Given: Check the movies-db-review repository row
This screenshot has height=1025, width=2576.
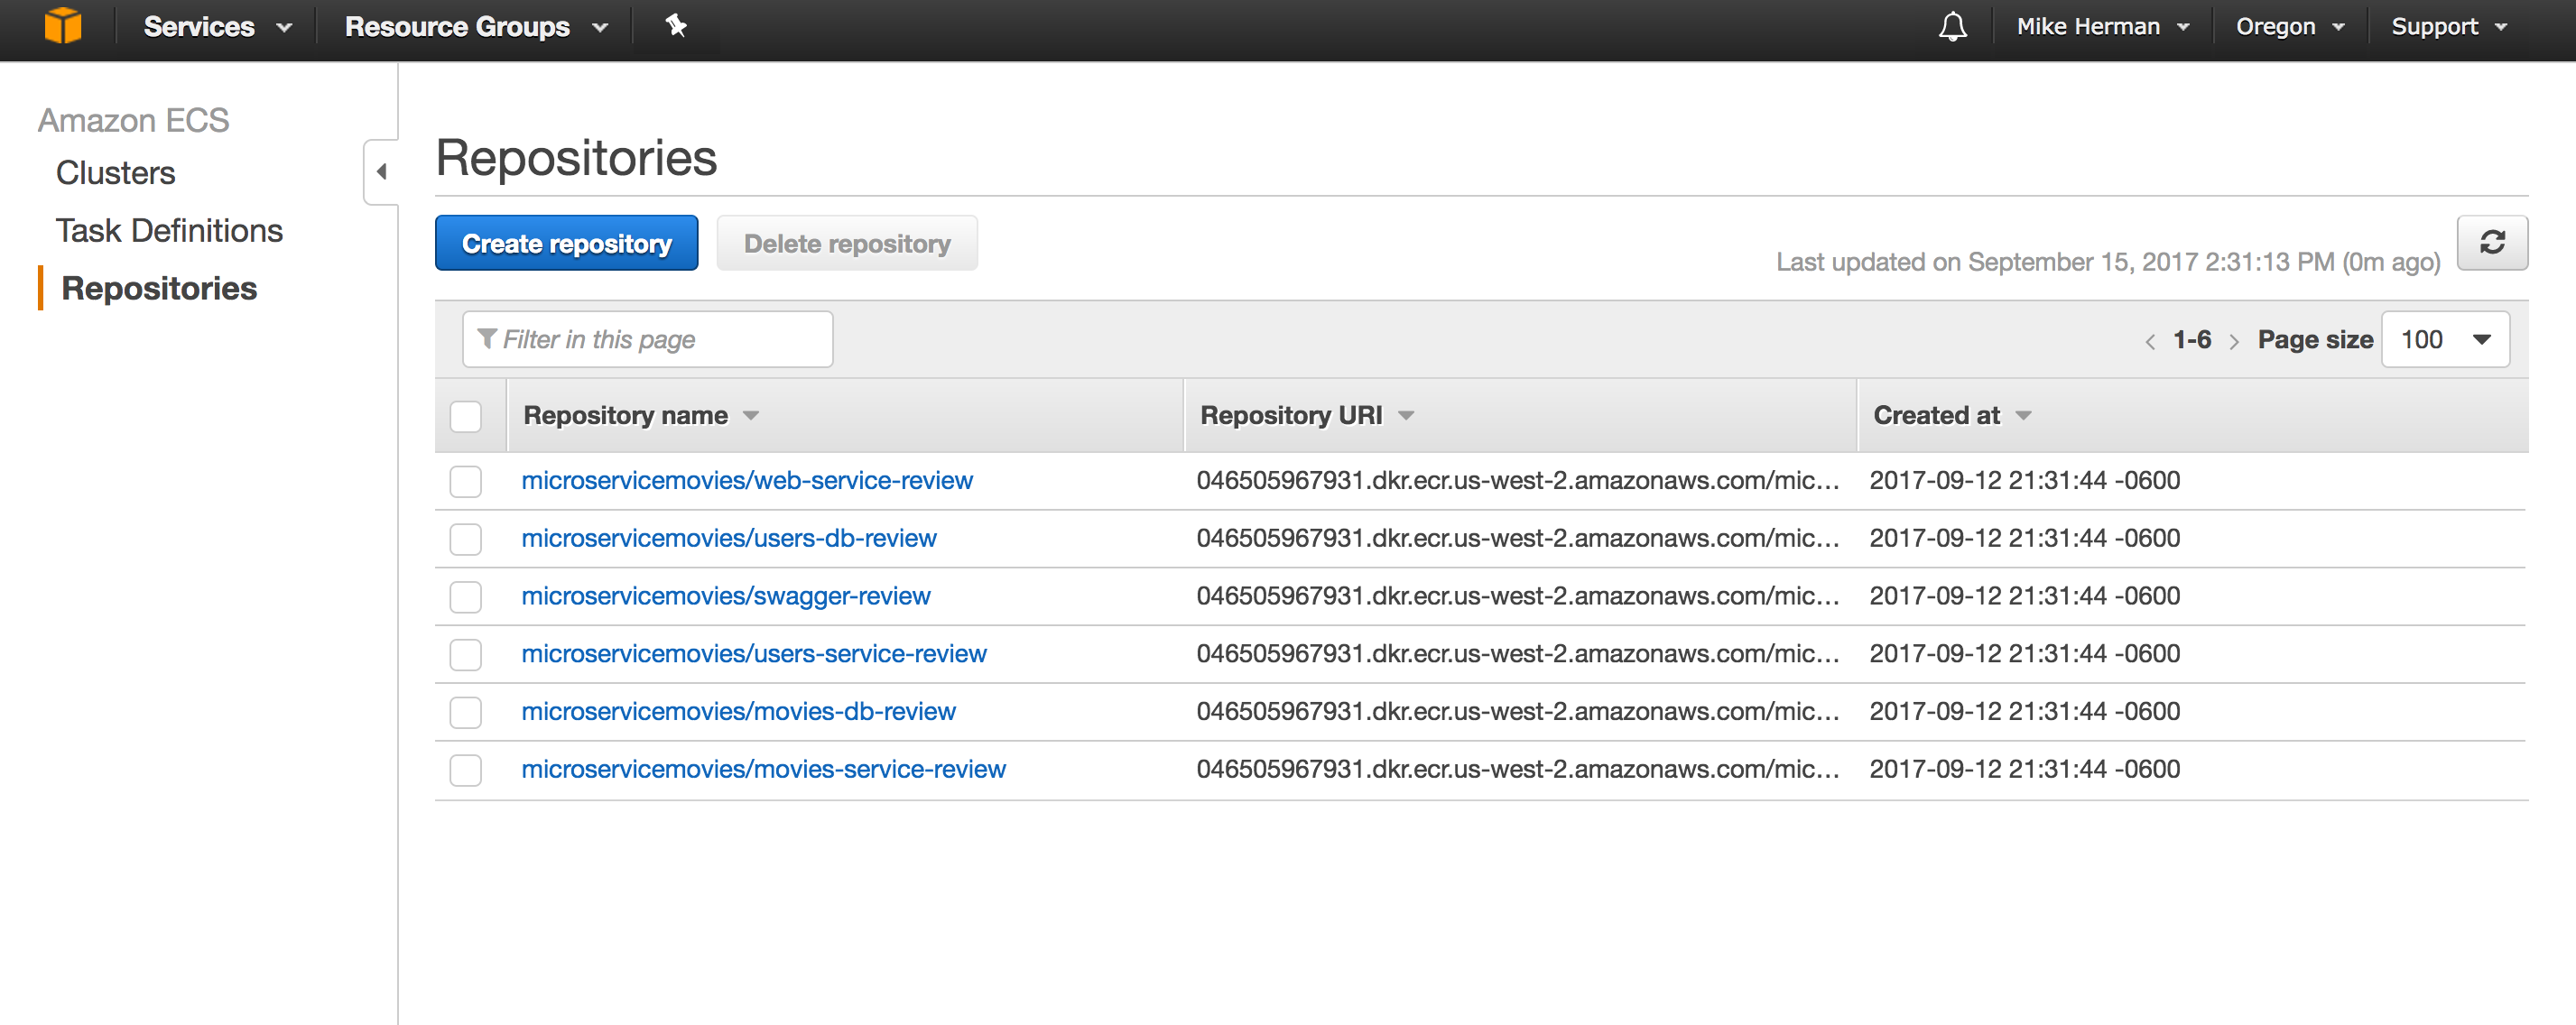Looking at the screenshot, I should tap(465, 712).
